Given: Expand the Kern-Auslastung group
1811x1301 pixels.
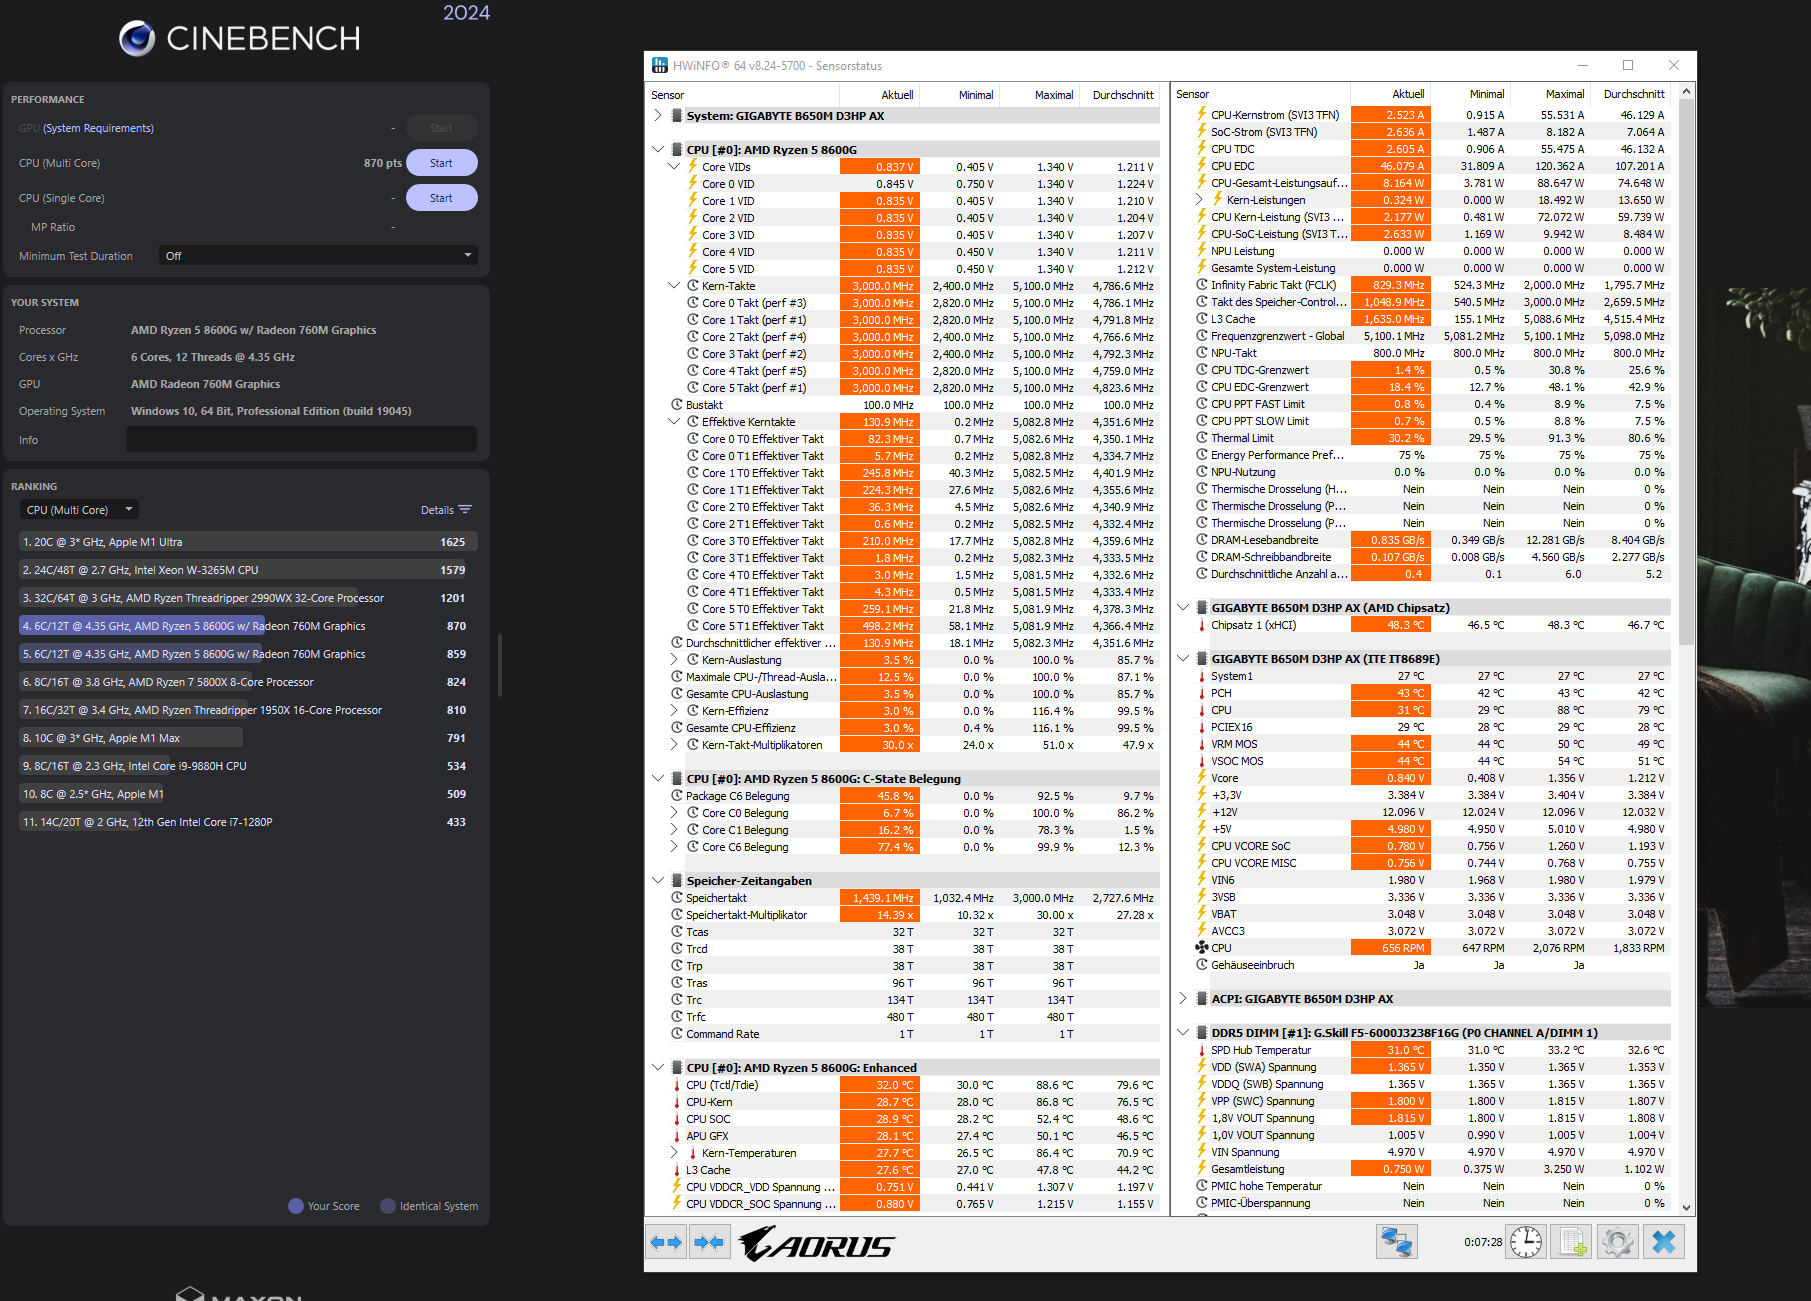Looking at the screenshot, I should (x=674, y=660).
